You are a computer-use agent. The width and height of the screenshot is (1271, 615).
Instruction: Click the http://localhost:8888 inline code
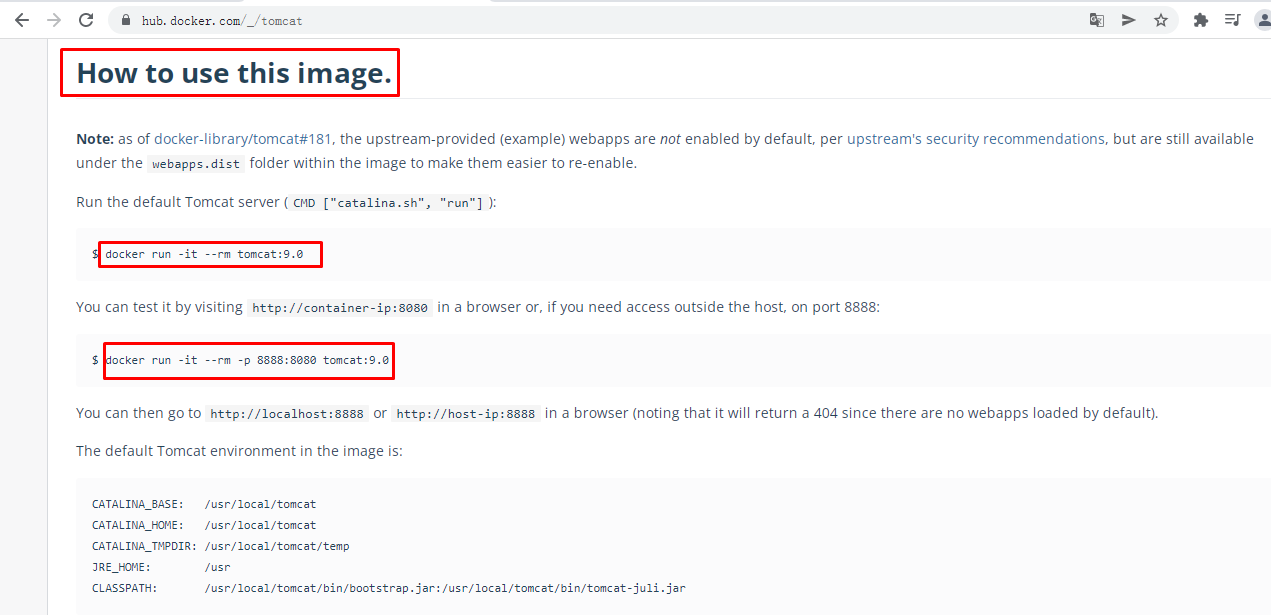287,414
